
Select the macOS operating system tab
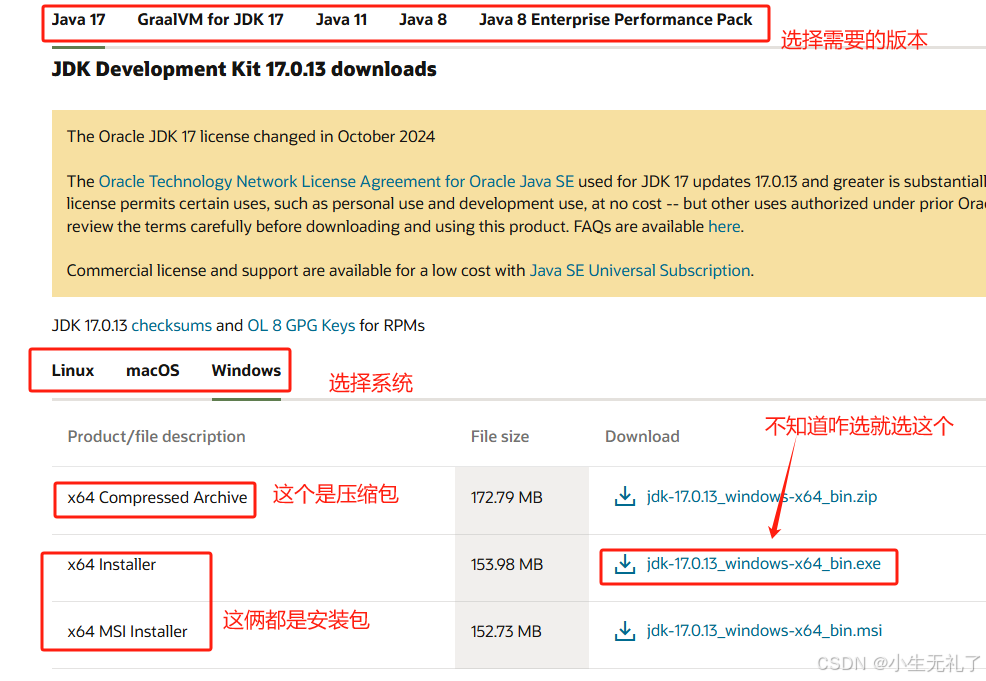pyautogui.click(x=152, y=370)
